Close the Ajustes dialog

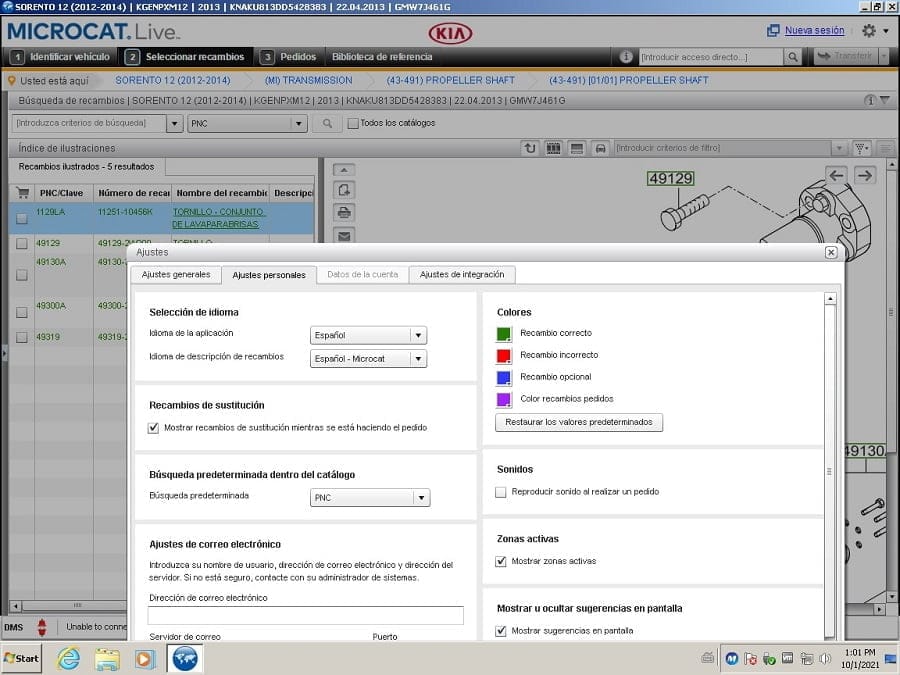tap(831, 253)
